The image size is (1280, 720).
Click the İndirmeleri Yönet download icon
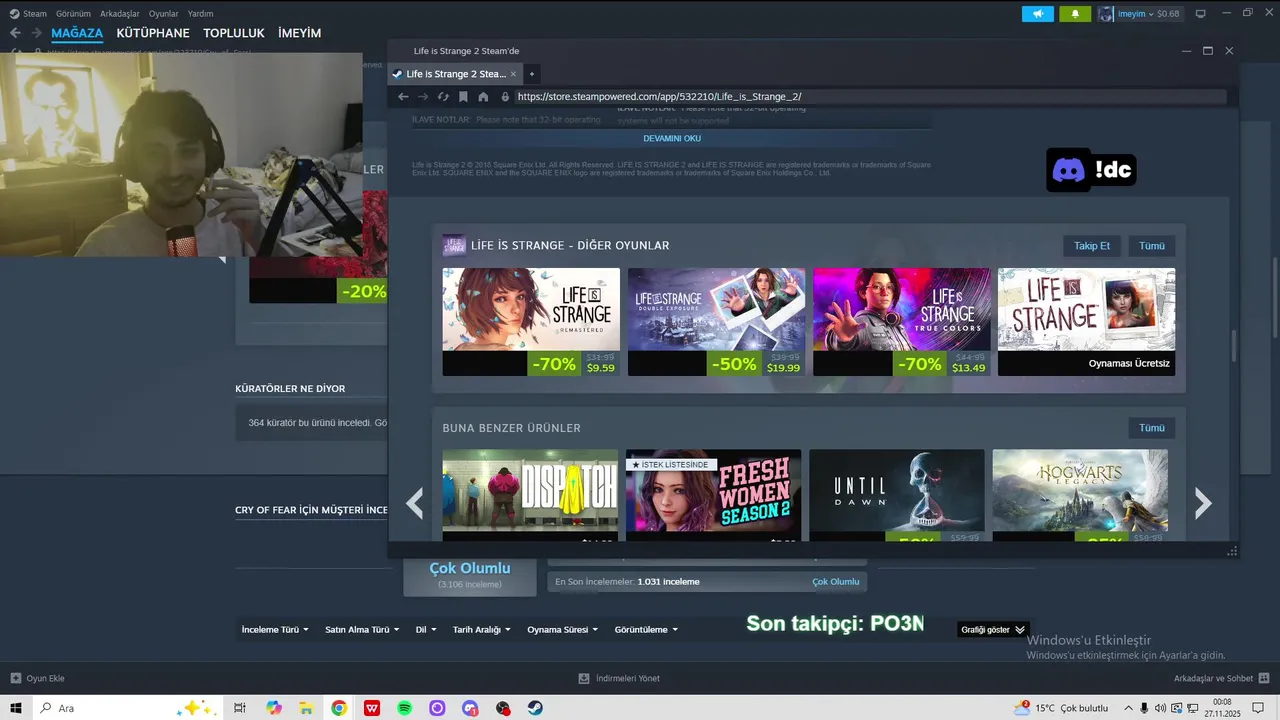(584, 678)
